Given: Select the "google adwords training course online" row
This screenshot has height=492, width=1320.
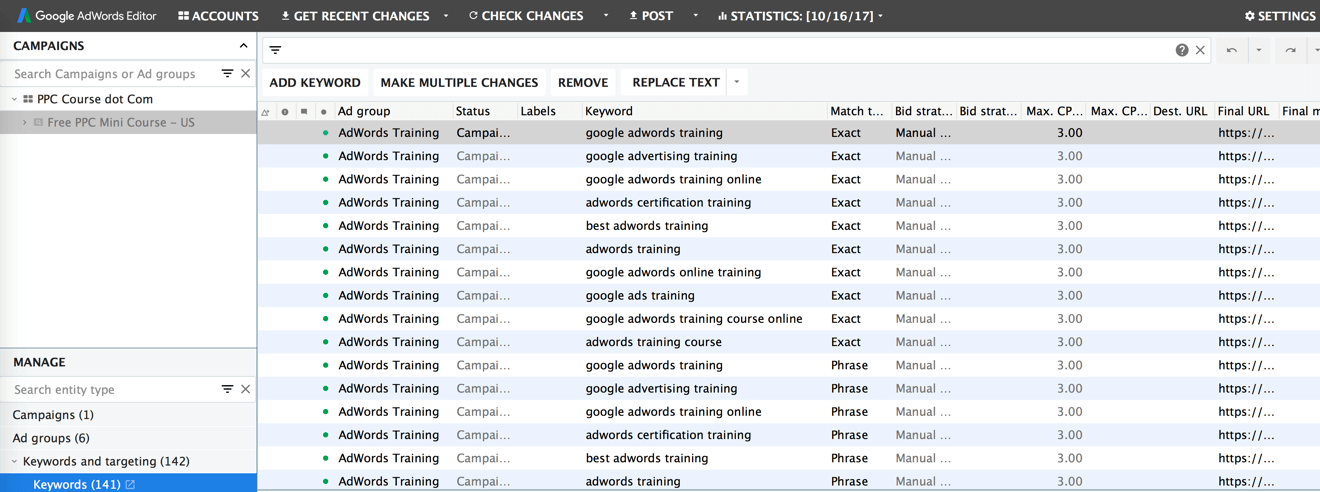Looking at the screenshot, I should pos(789,319).
